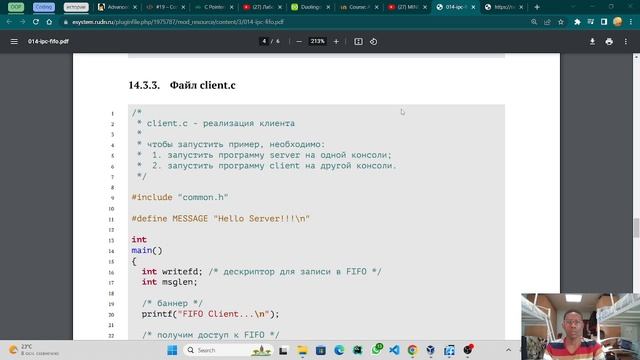This screenshot has height=360, width=640.
Task: Show hidden system tray icons
Action: coord(508,350)
